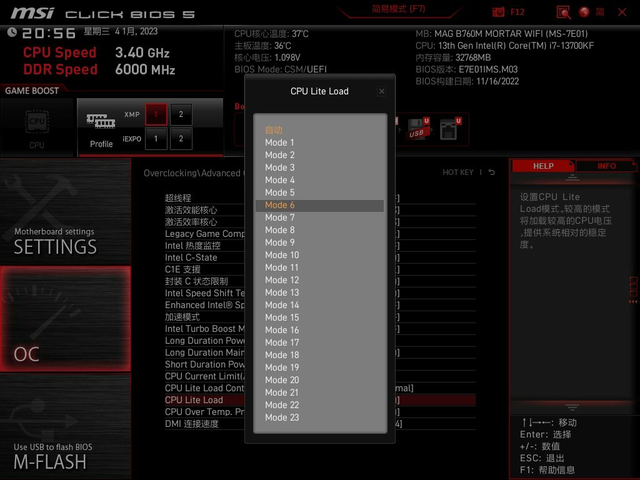The image size is (640, 480).
Task: Select the Legacy Game Comp setting
Action: [x=320, y=234]
